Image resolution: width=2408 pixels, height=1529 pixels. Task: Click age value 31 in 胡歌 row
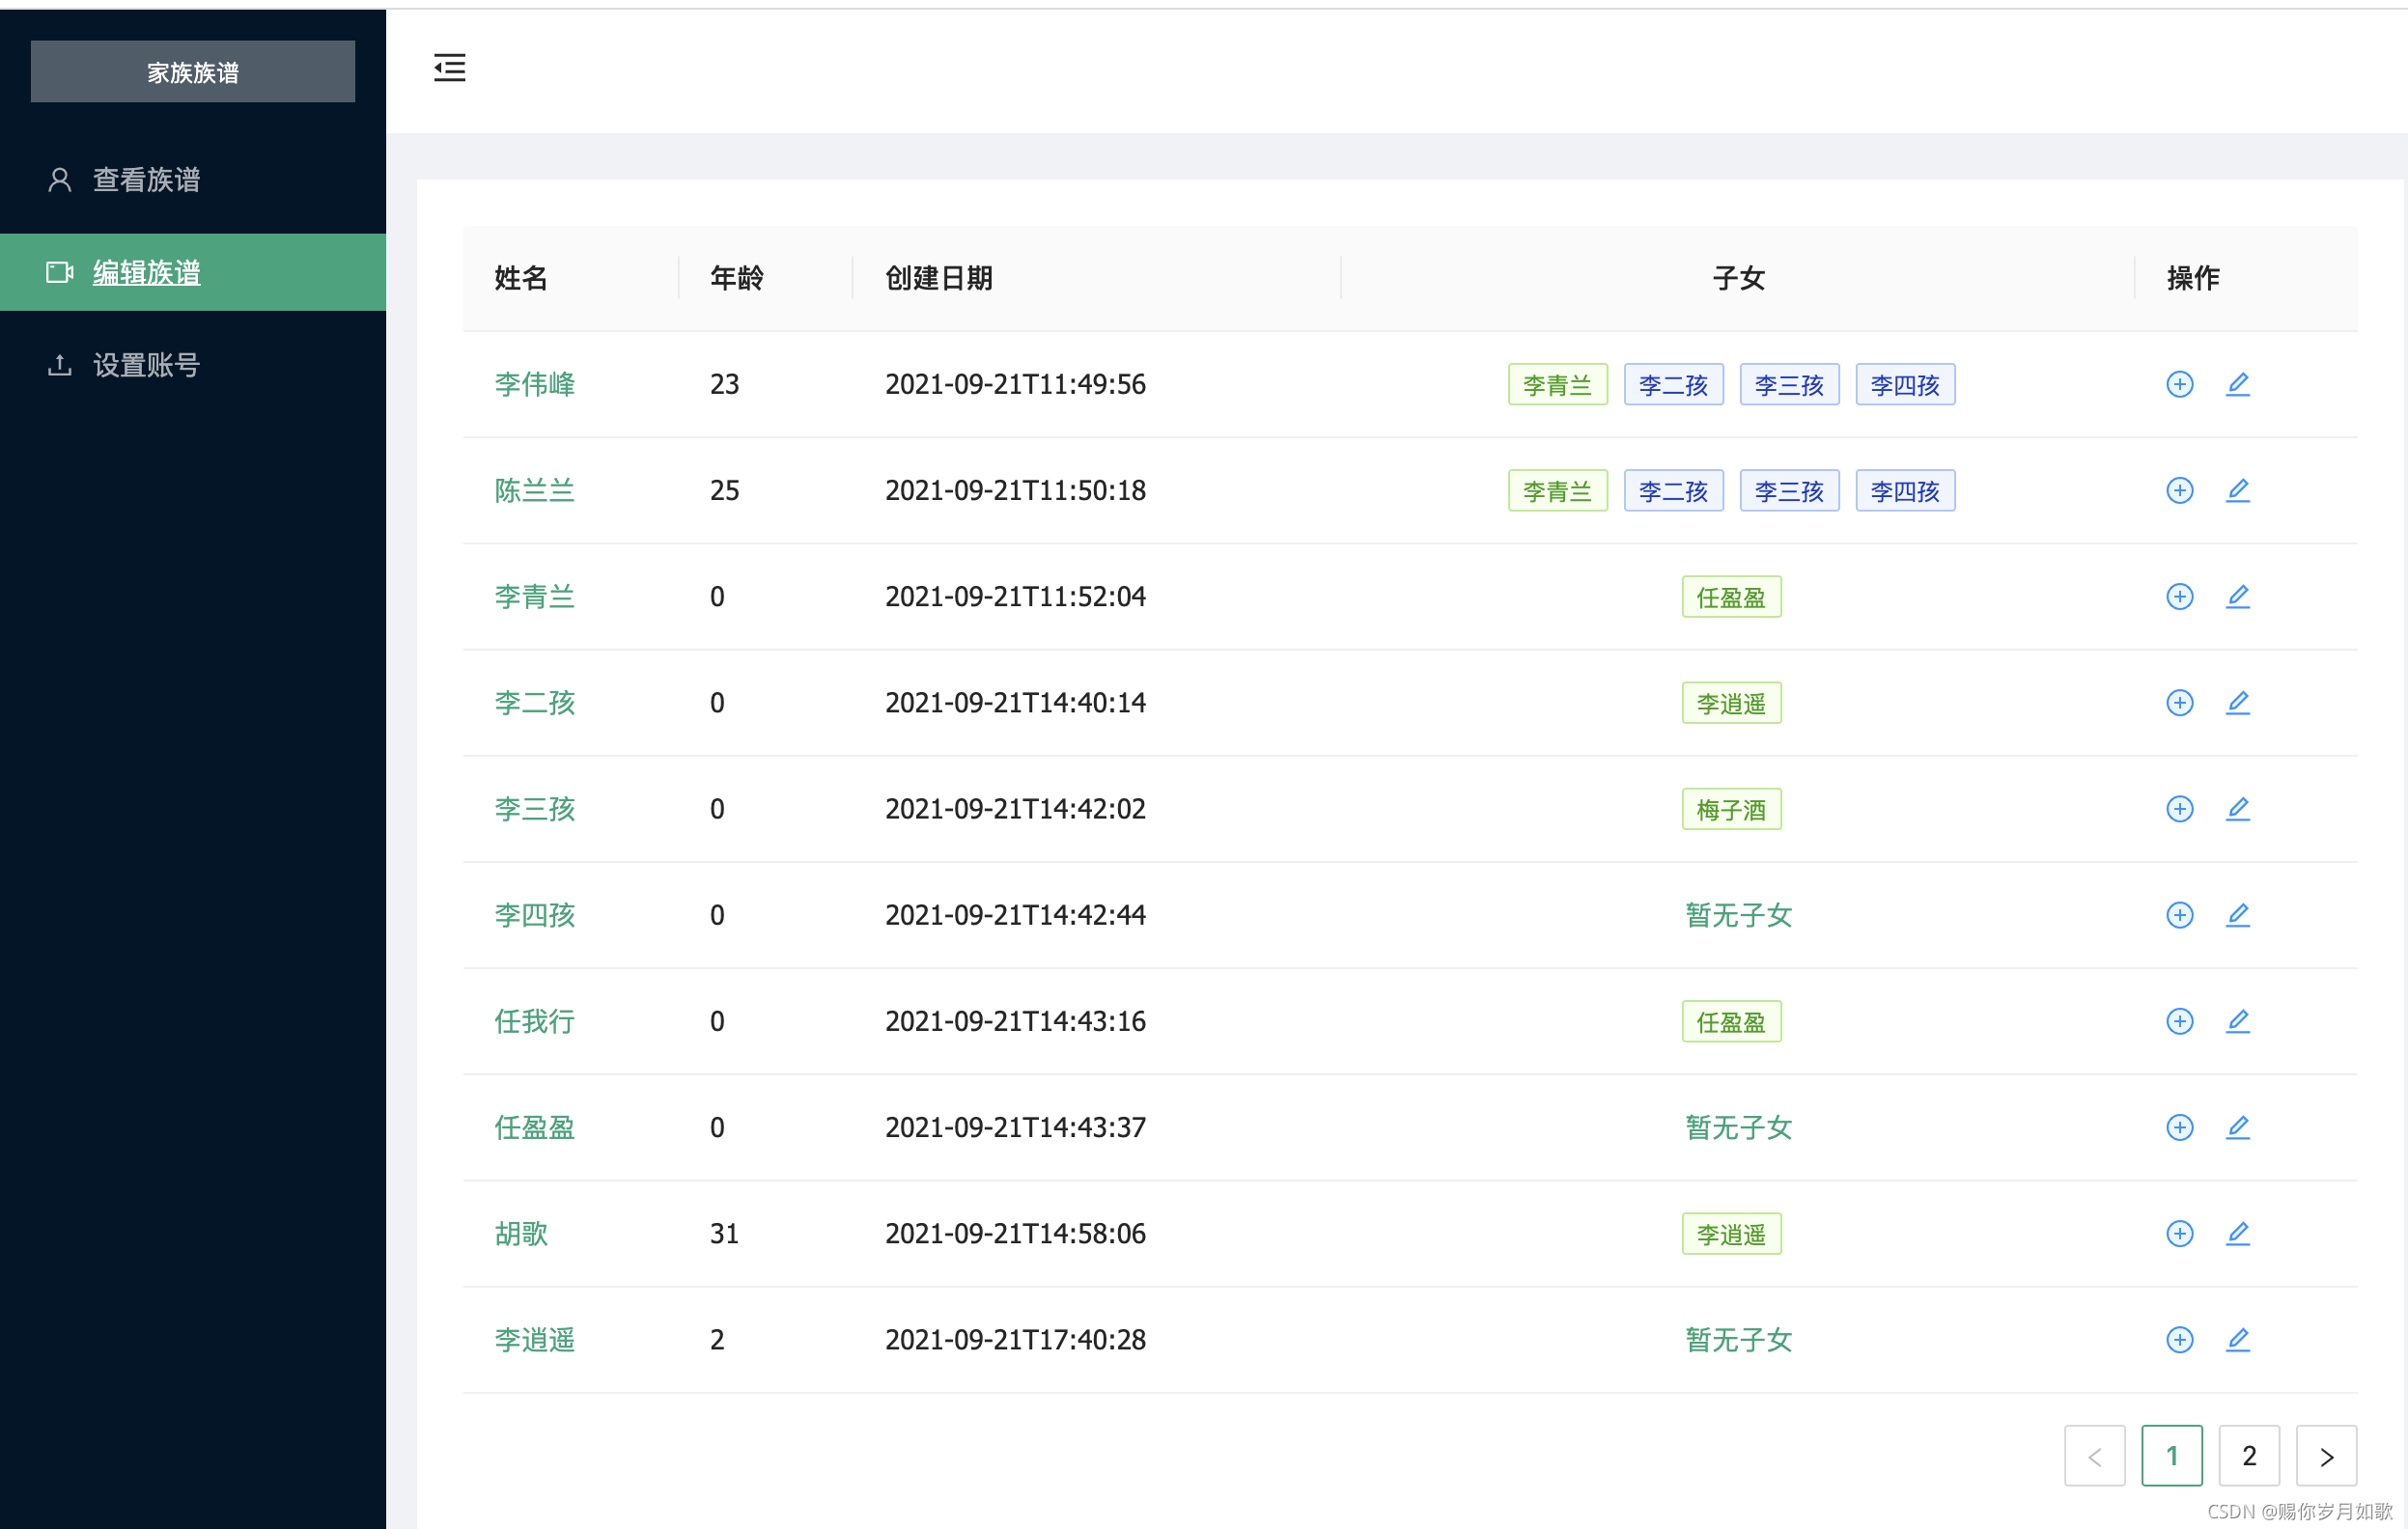coord(724,1233)
